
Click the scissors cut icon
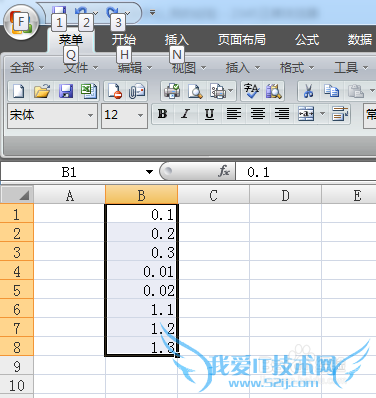pos(308,91)
